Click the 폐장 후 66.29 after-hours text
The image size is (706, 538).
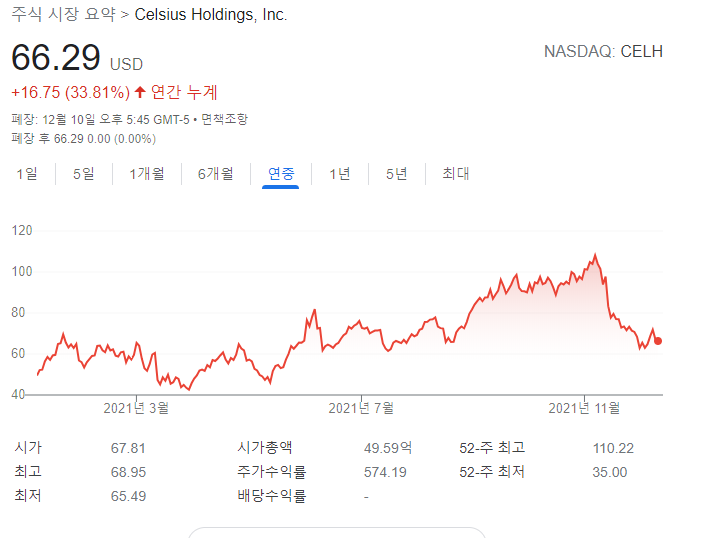point(84,139)
